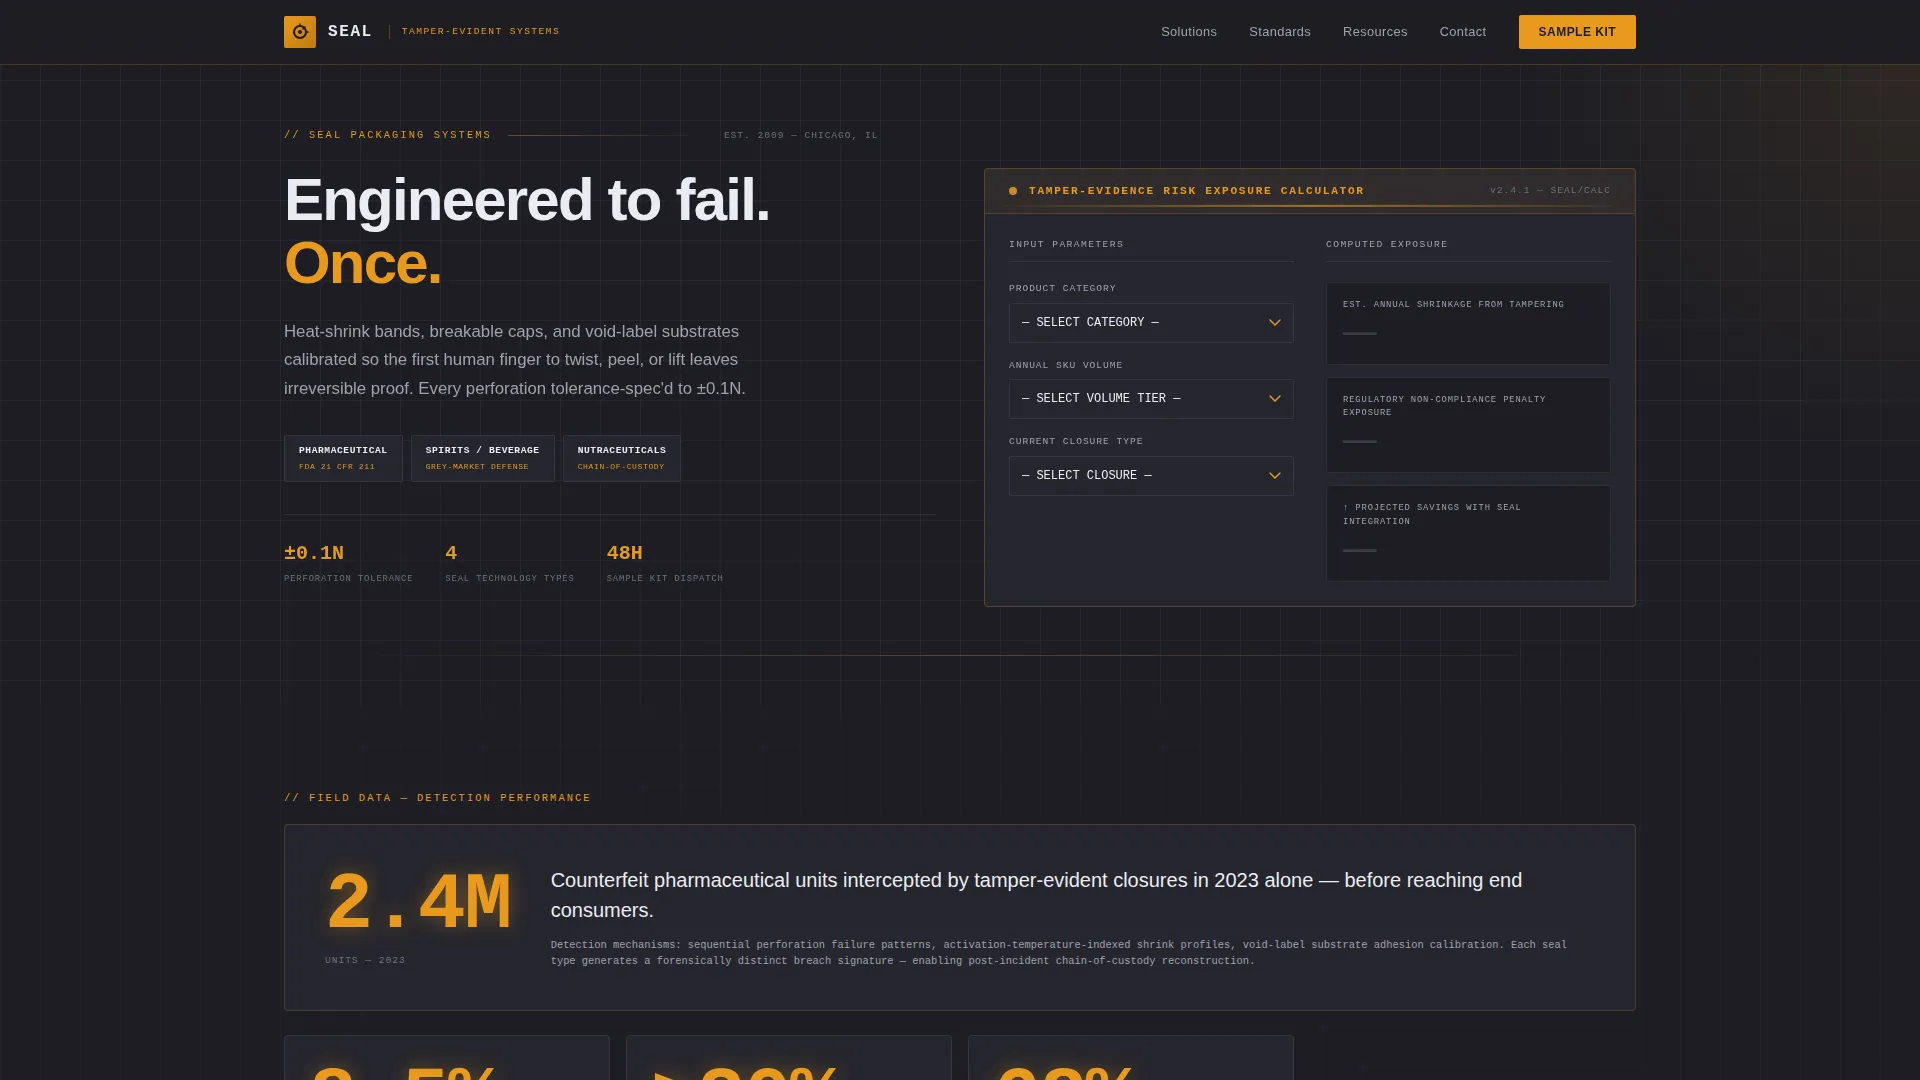Image resolution: width=1920 pixels, height=1080 pixels.
Task: Open the Product Category dropdown
Action: 1151,323
